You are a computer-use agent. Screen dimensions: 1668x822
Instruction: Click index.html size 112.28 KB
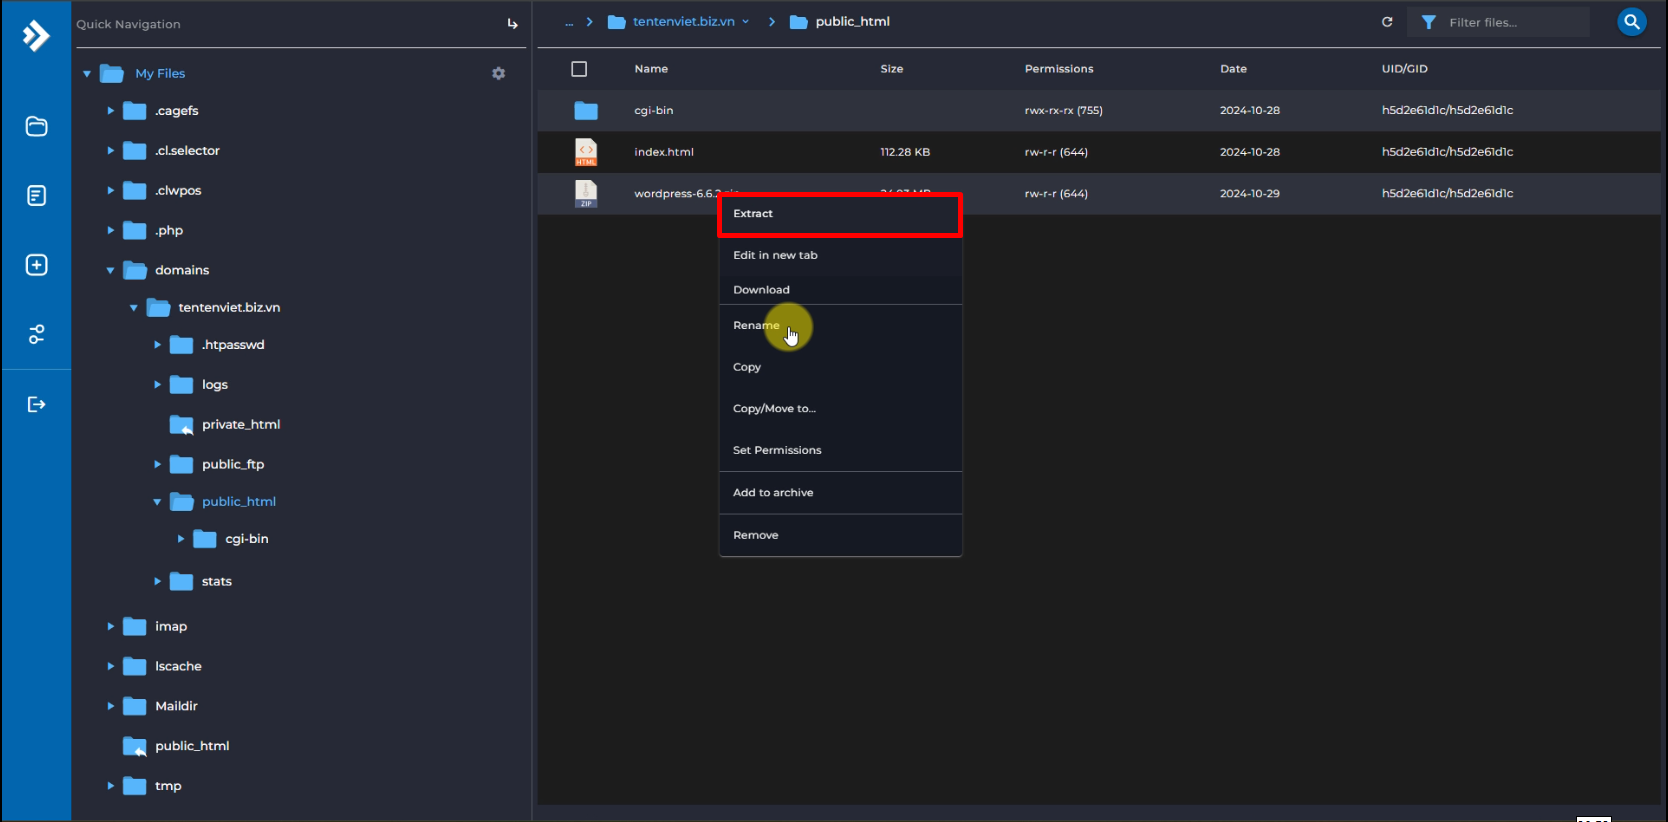click(905, 152)
